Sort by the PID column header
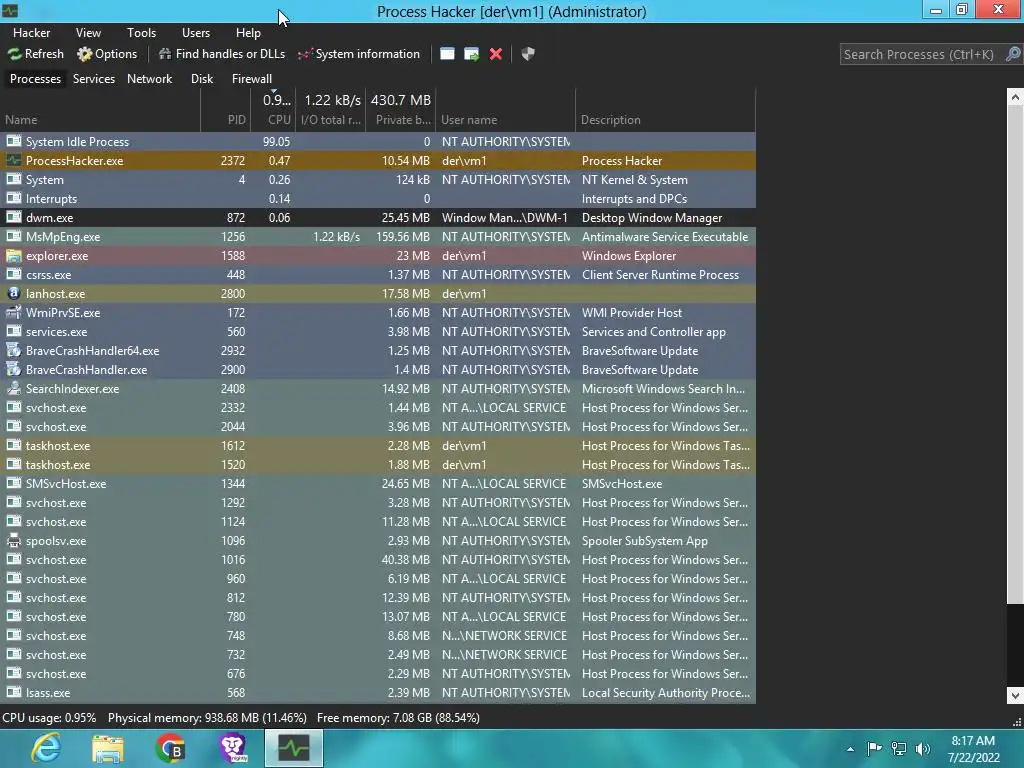Viewport: 1024px width, 768px height. (225, 110)
